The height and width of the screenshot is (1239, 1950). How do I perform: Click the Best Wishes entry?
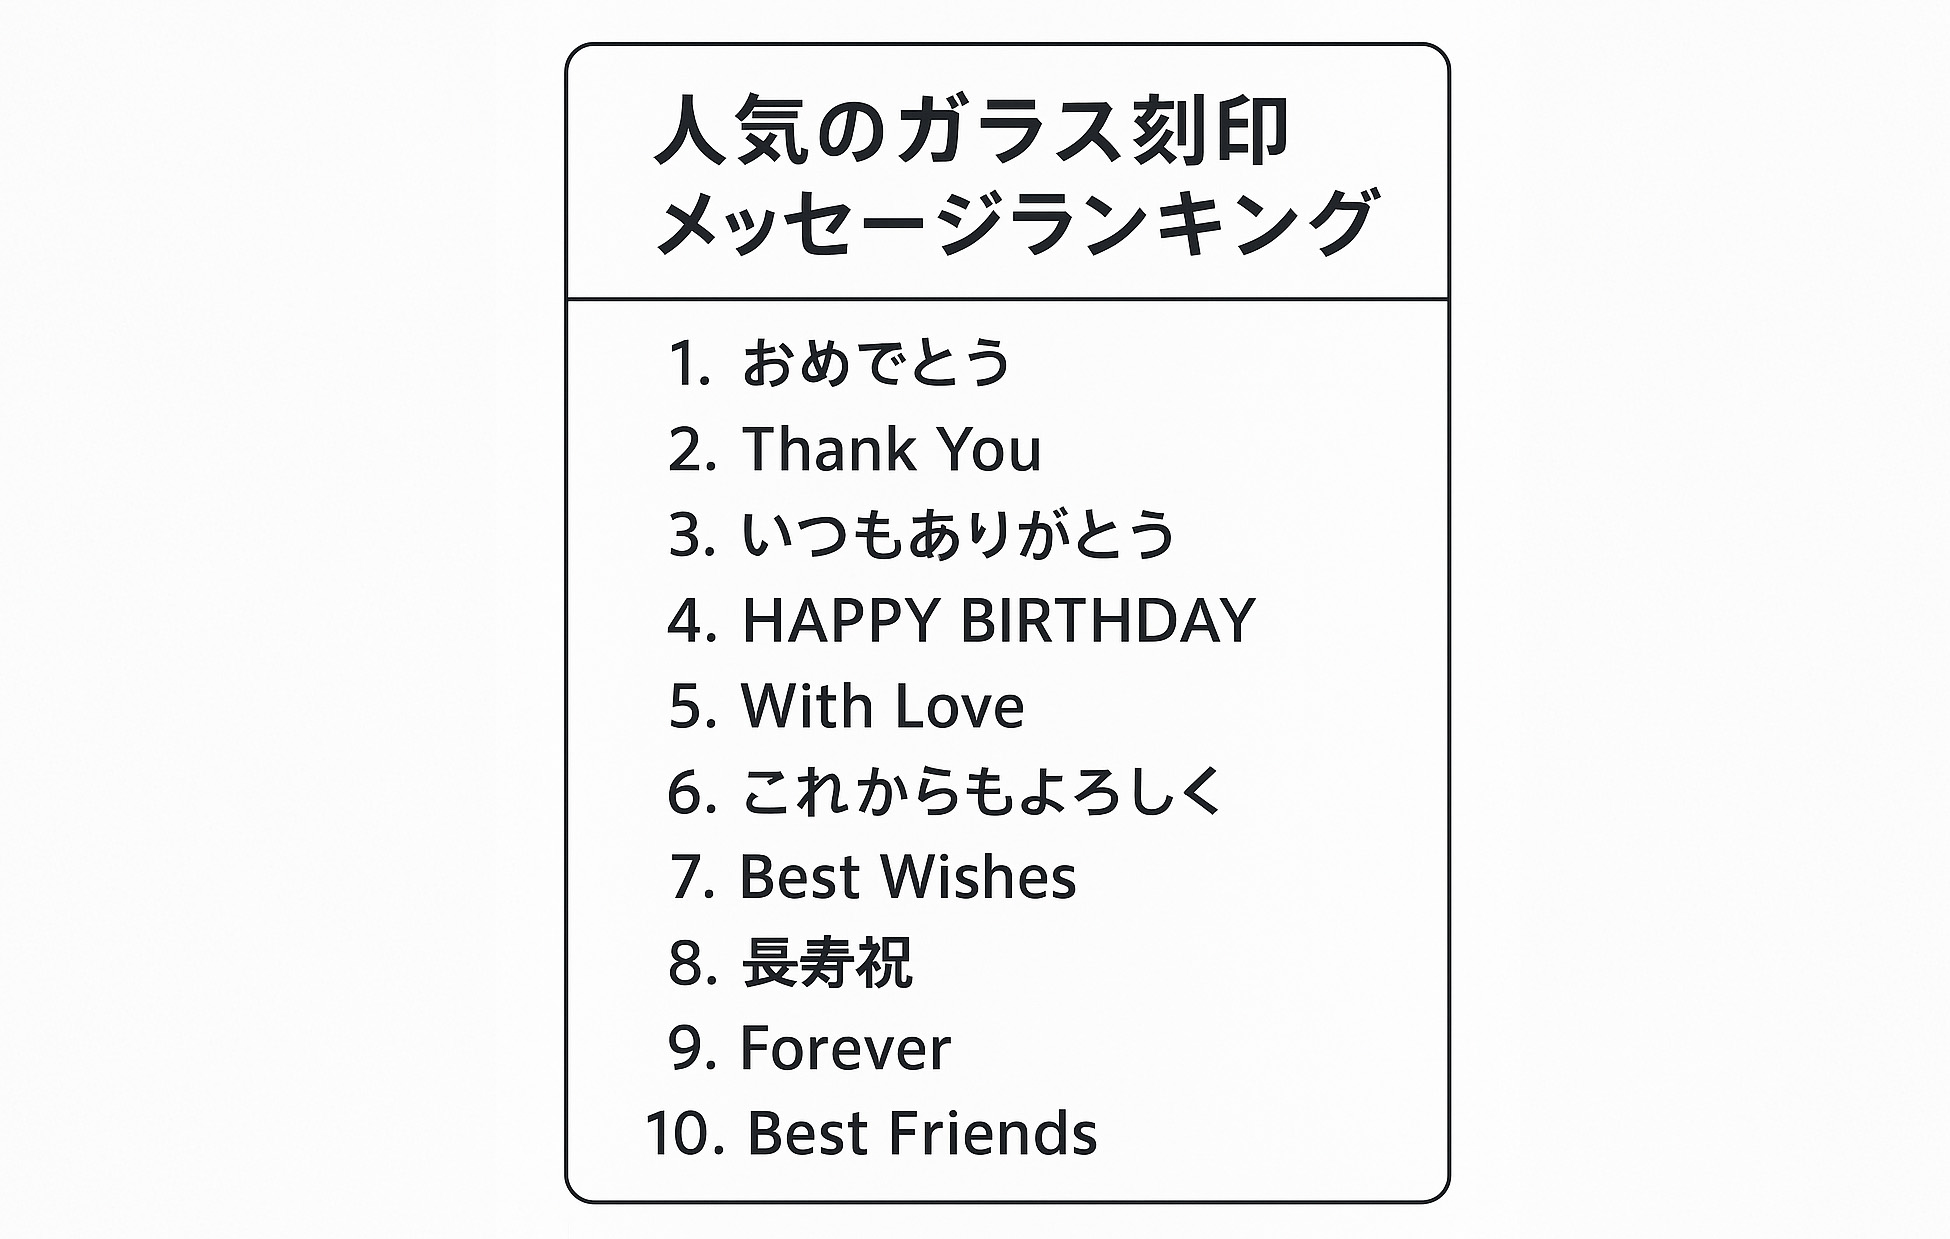[x=907, y=877]
